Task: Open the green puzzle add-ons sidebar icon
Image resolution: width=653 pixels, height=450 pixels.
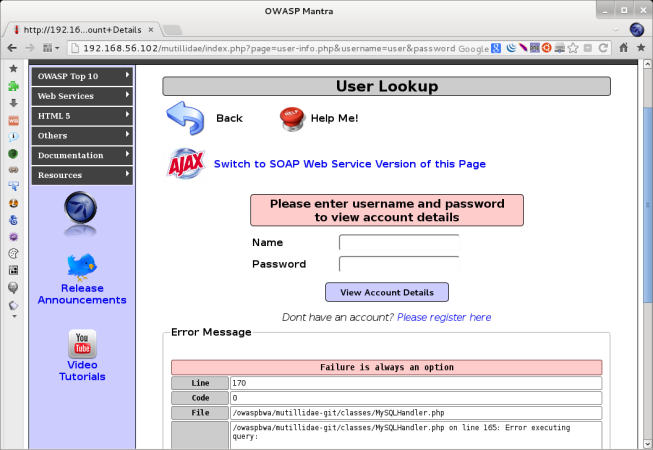Action: pyautogui.click(x=13, y=85)
